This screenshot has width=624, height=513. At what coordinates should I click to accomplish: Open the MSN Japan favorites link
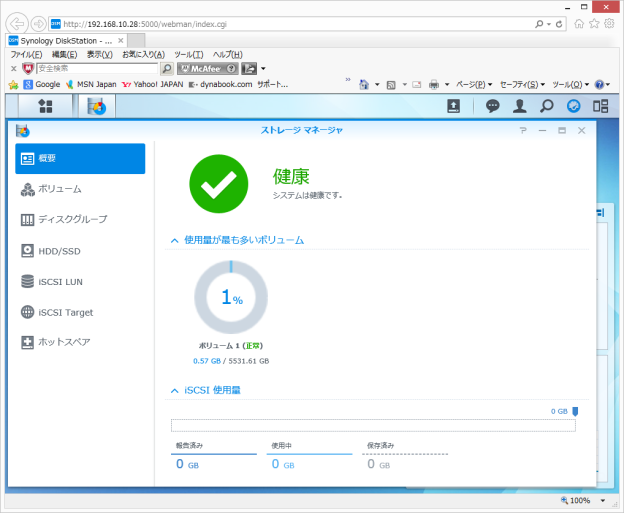[x=91, y=84]
